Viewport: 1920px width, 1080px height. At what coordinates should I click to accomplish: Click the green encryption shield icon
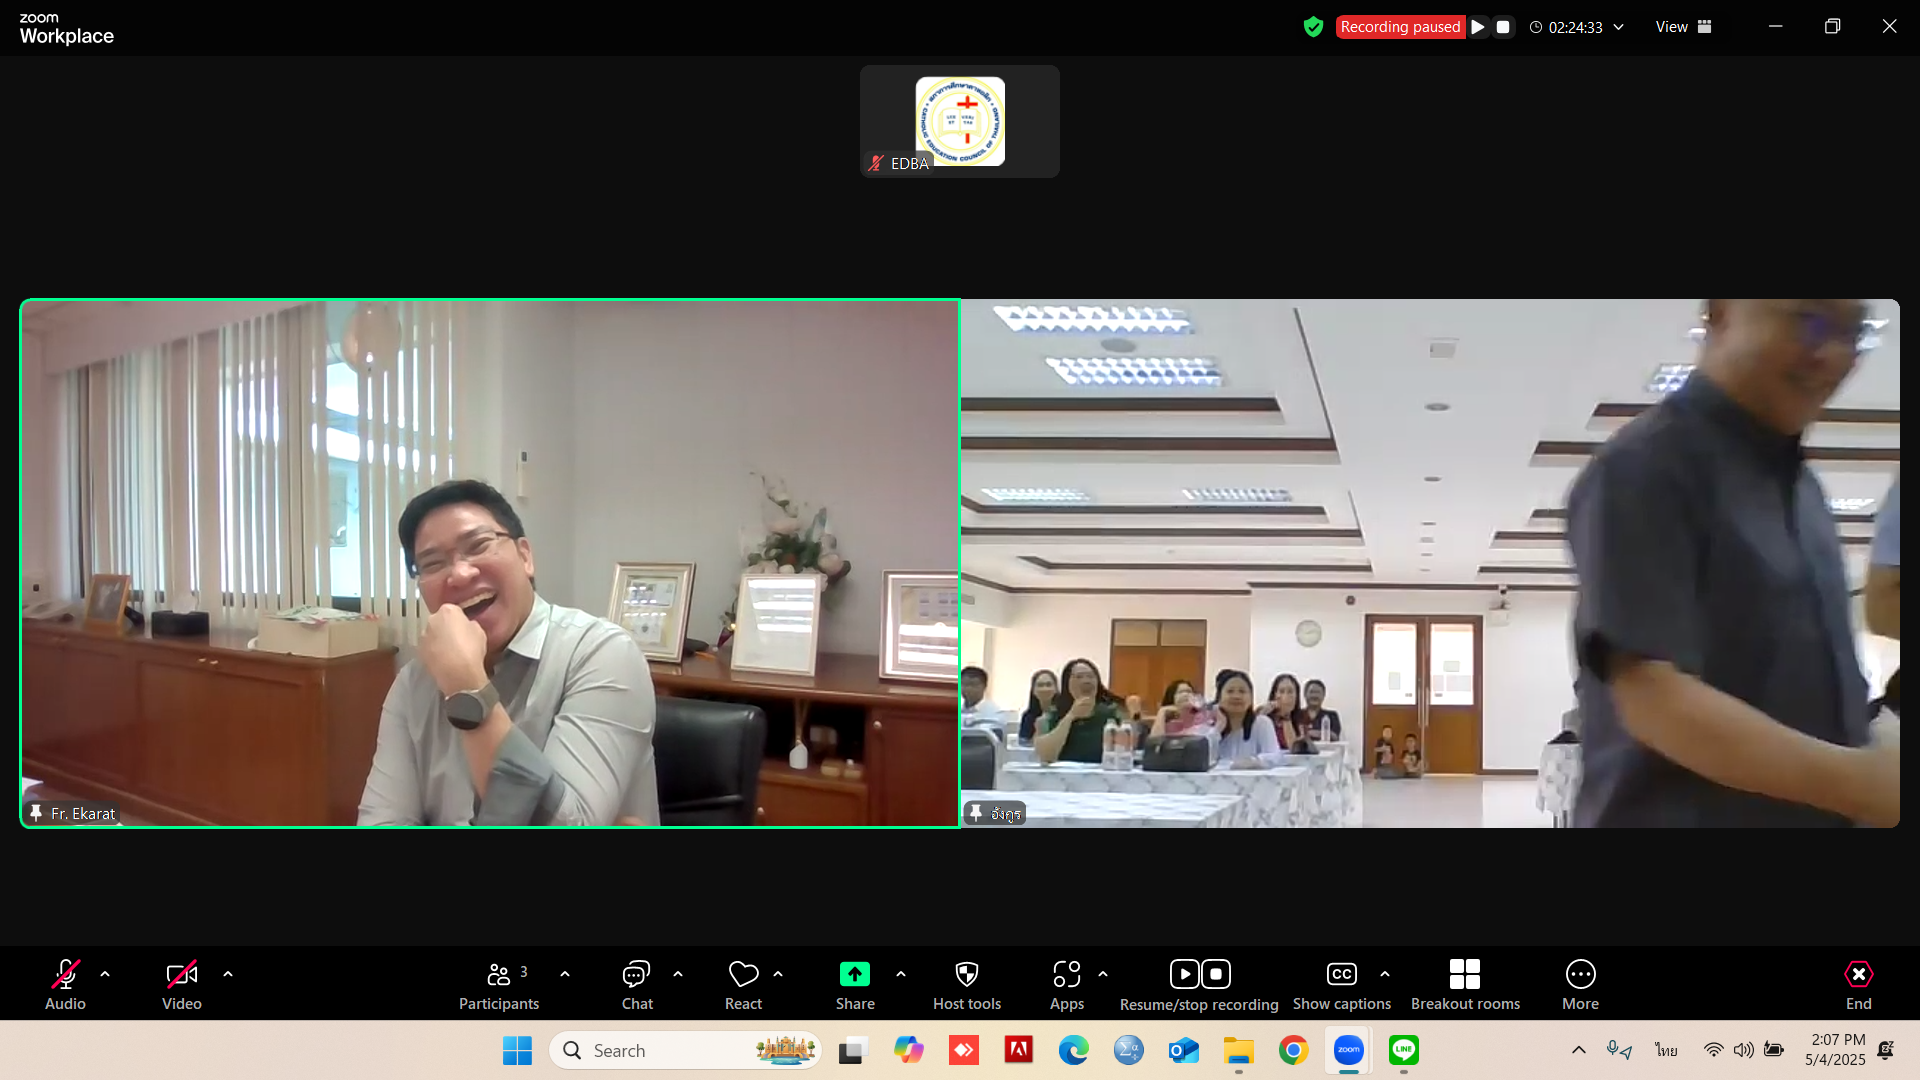tap(1313, 27)
